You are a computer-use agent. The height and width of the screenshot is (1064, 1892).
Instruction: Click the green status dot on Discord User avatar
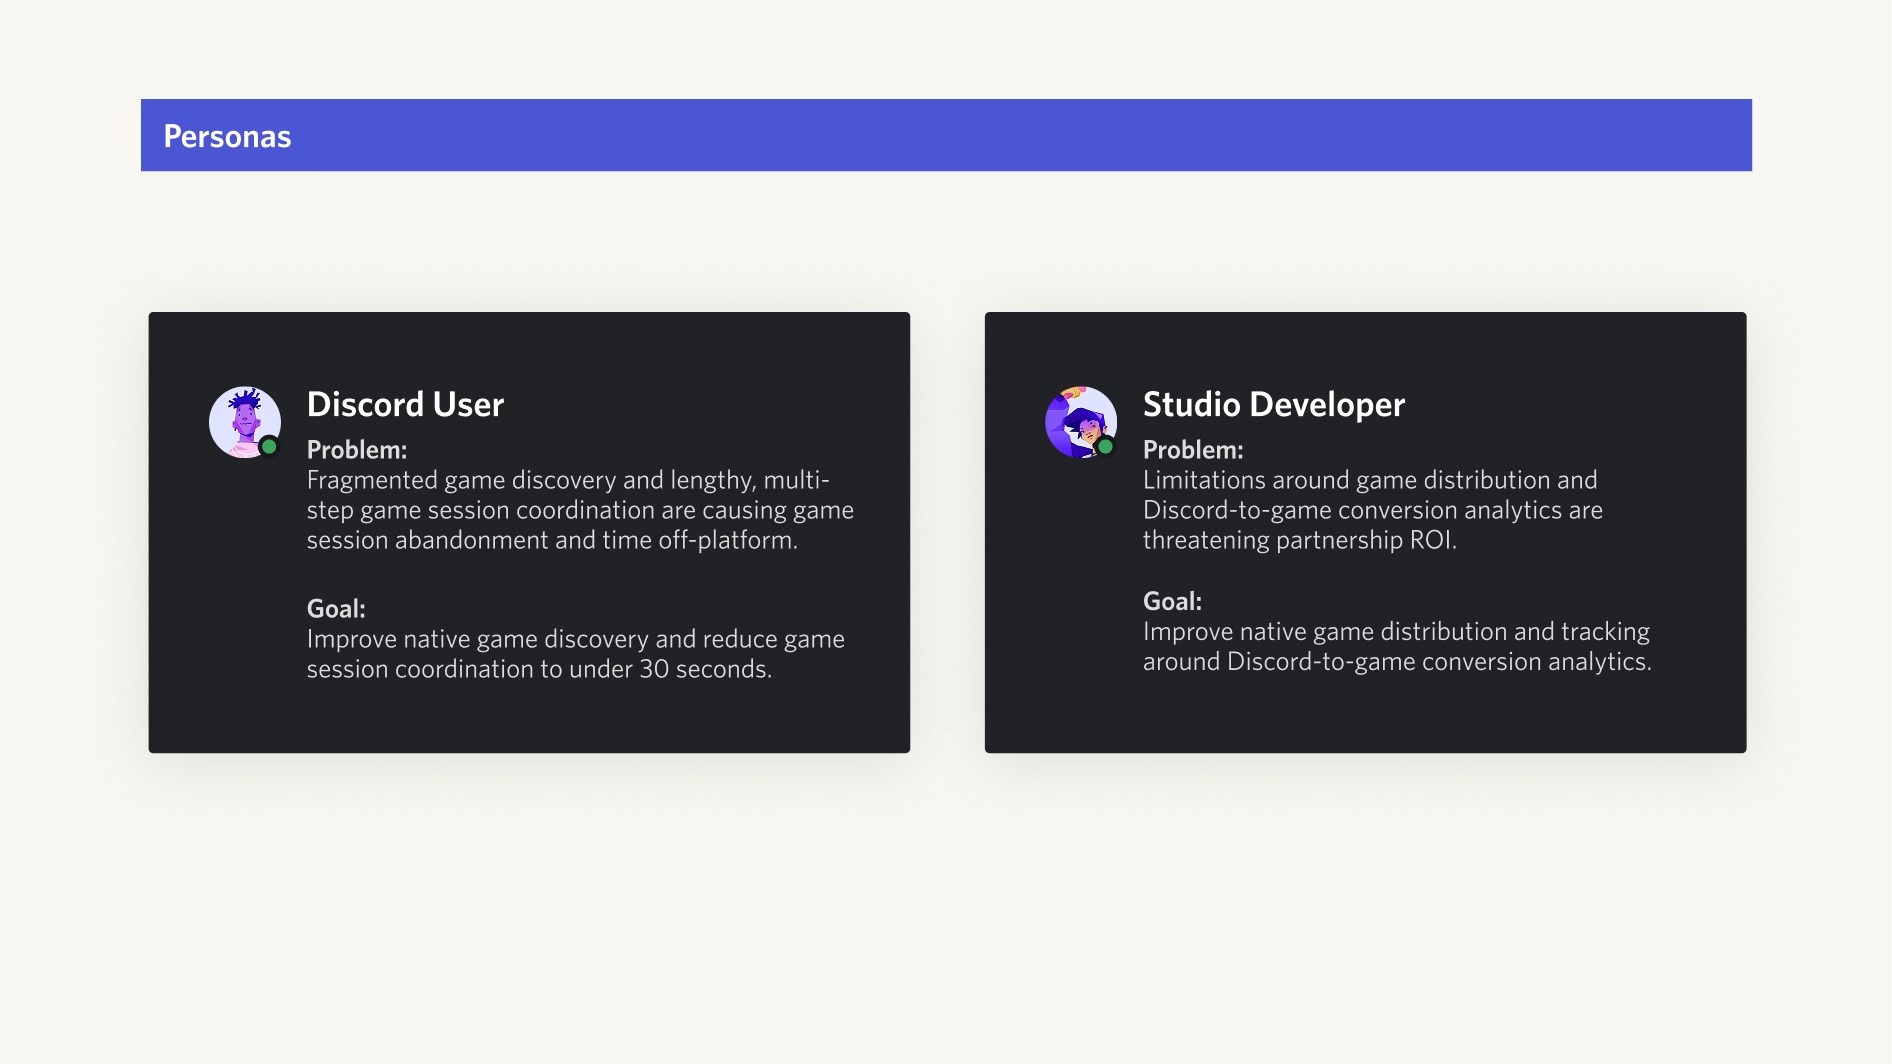[x=269, y=447]
